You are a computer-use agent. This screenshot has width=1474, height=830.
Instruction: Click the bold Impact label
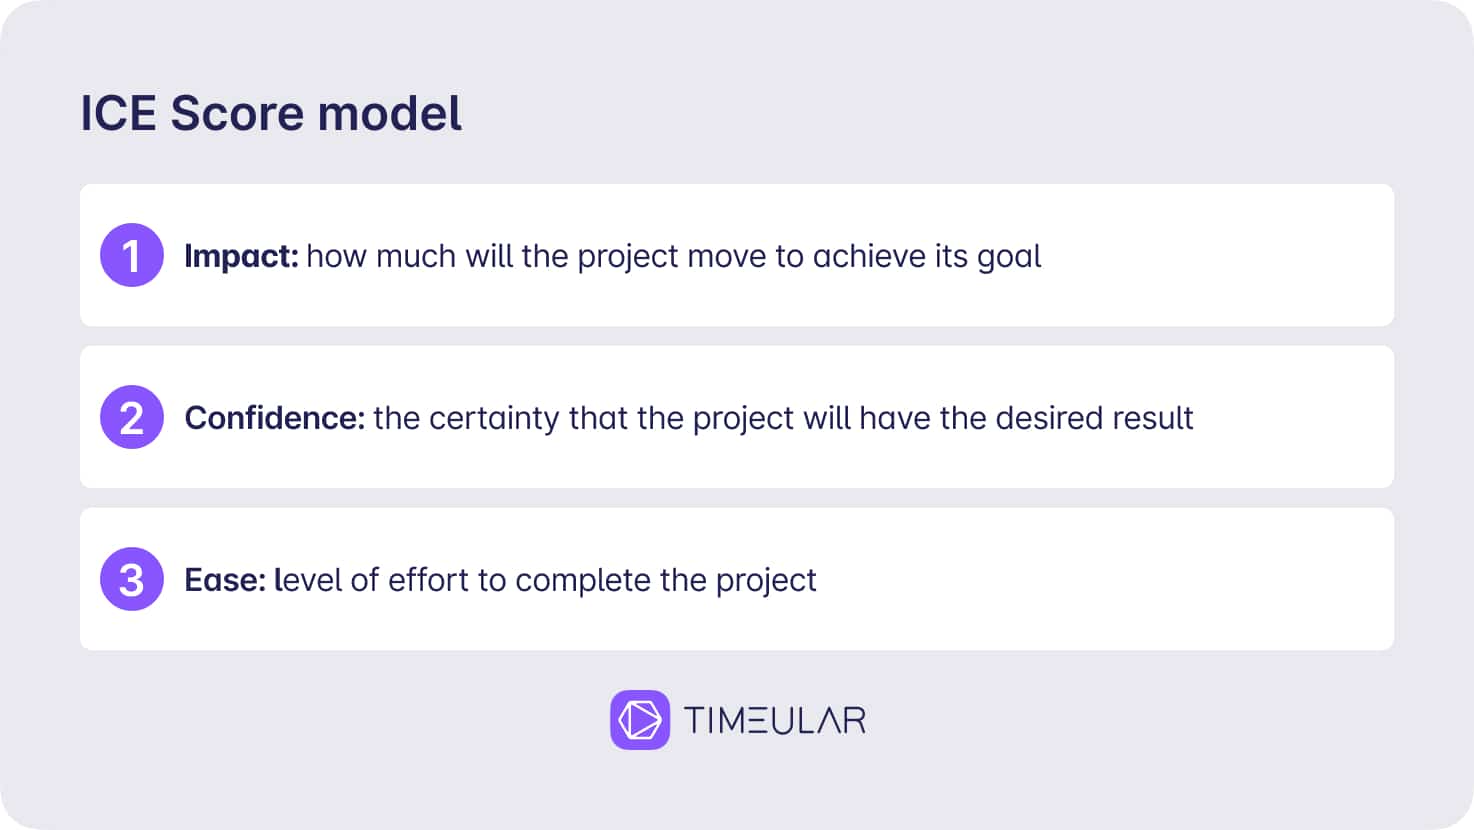[241, 257]
